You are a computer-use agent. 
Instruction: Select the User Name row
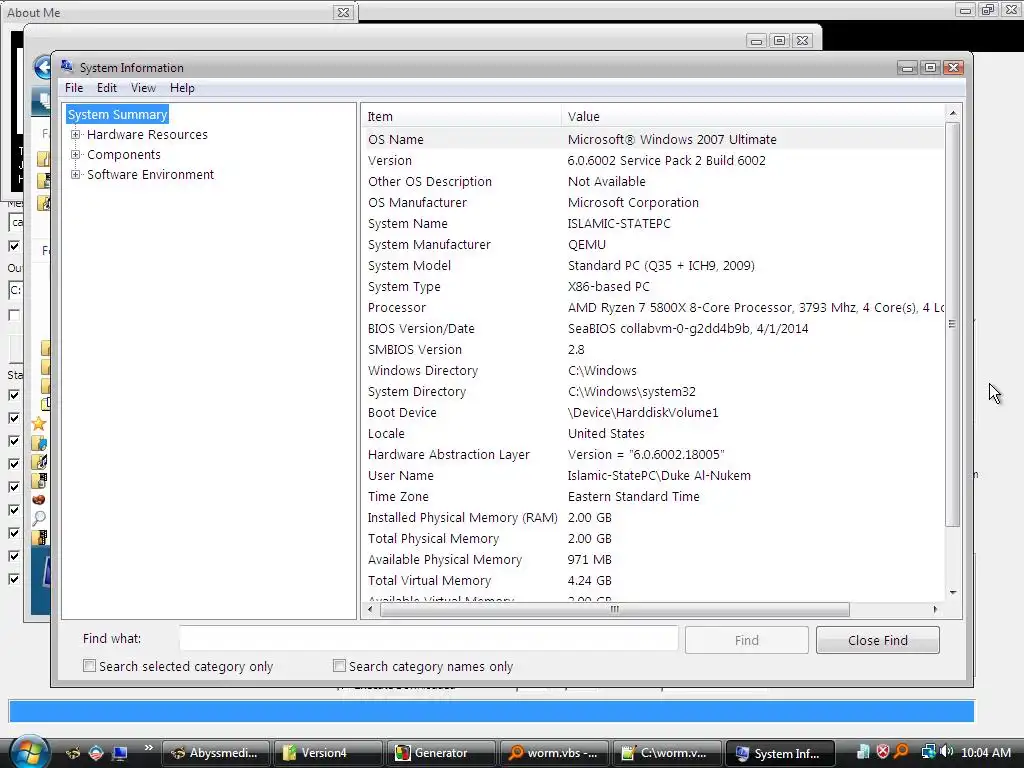tap(653, 475)
